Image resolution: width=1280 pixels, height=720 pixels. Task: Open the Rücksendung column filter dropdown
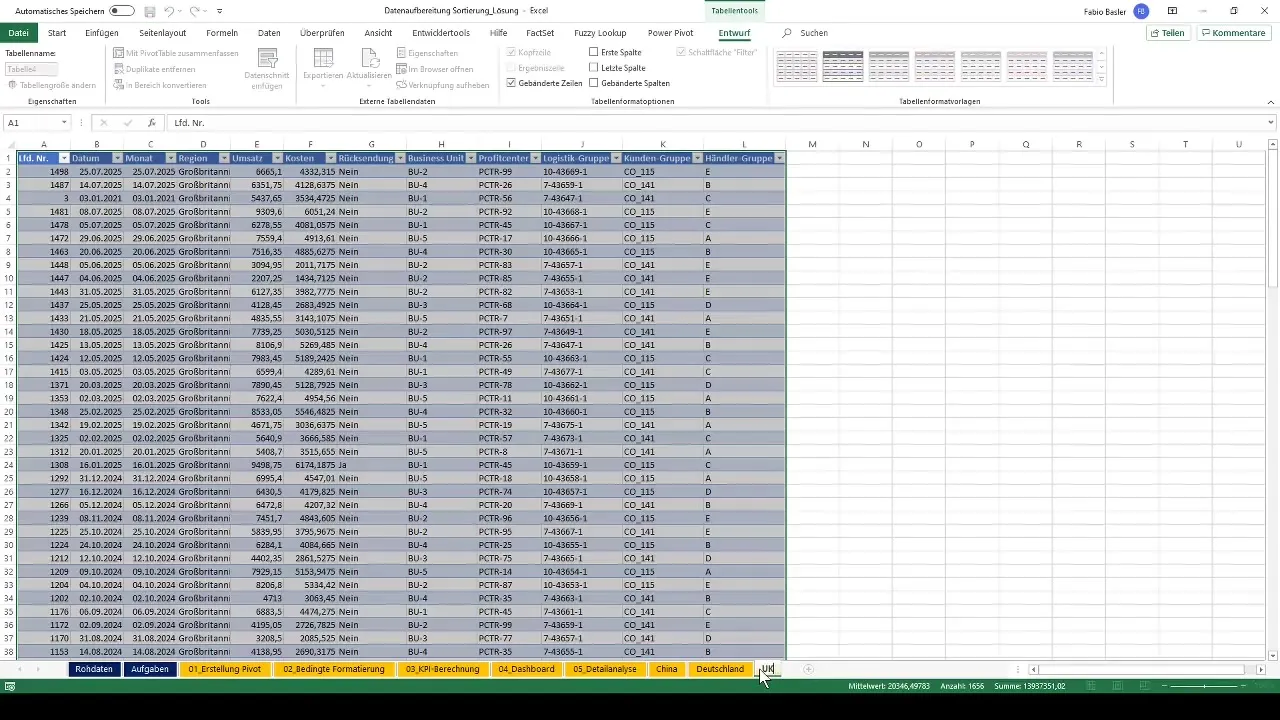pyautogui.click(x=399, y=158)
